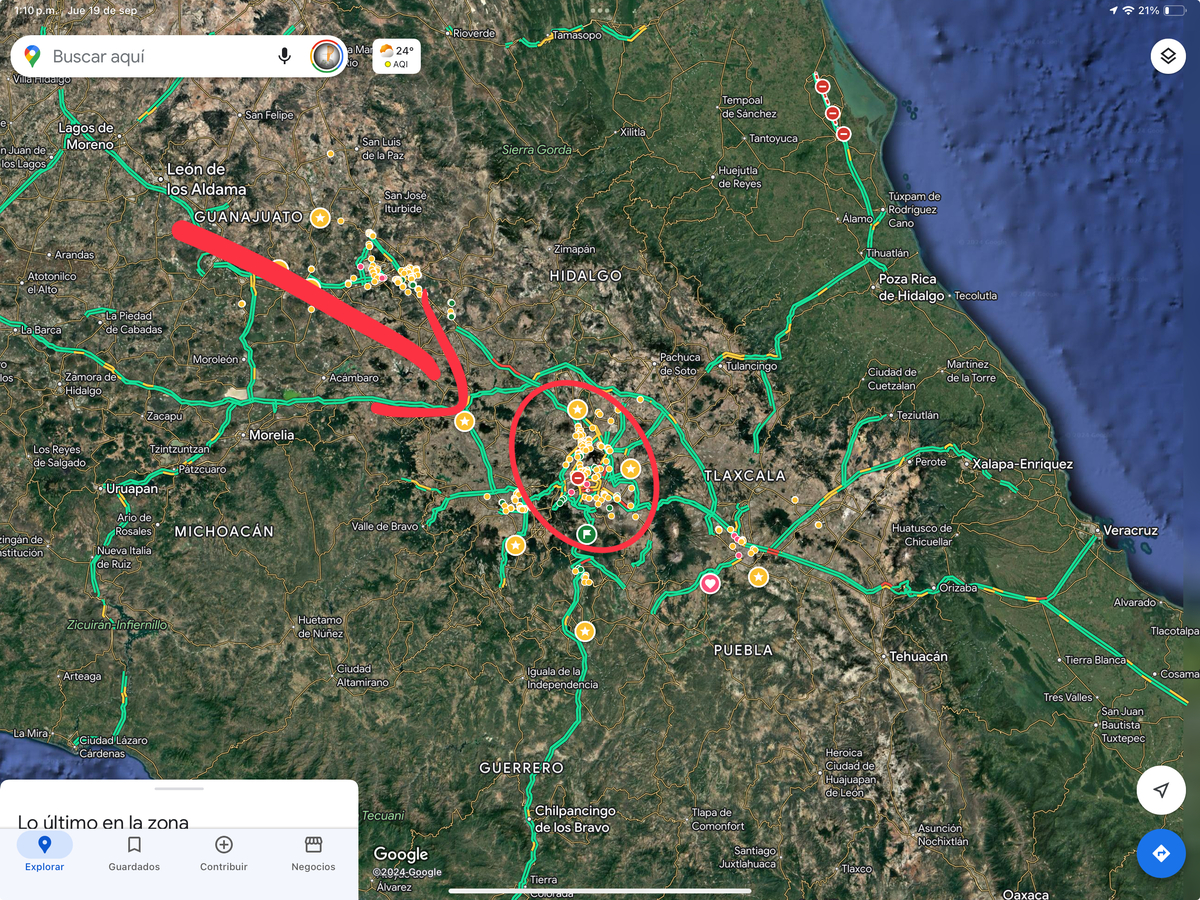Select the Veracruz city label
Screen dimensions: 1200x900
click(1129, 530)
